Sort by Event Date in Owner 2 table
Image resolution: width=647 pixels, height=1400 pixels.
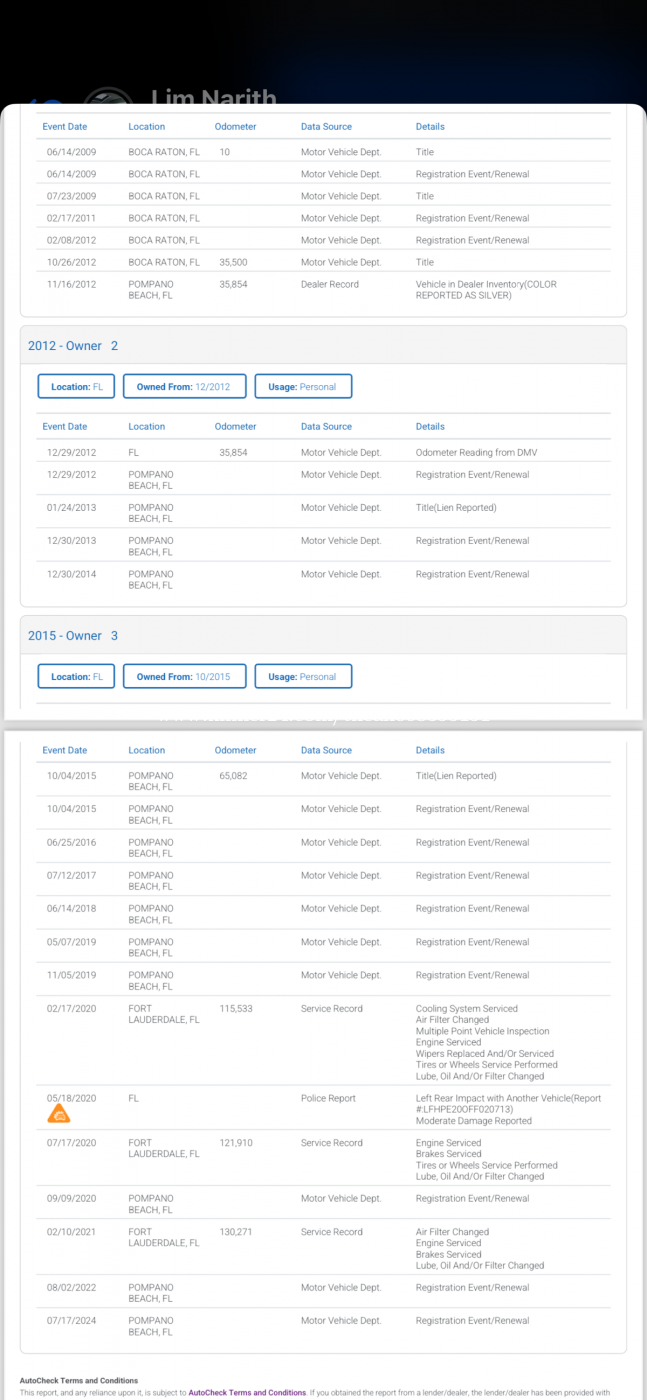click(x=64, y=427)
